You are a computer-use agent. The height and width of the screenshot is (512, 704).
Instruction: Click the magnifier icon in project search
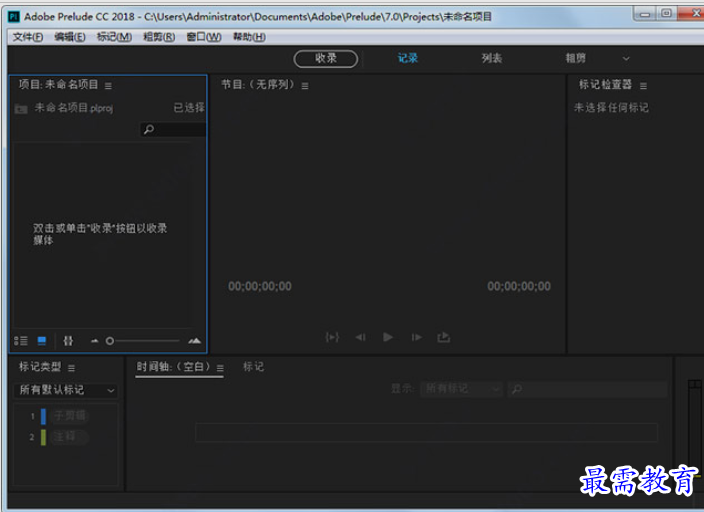coord(149,130)
